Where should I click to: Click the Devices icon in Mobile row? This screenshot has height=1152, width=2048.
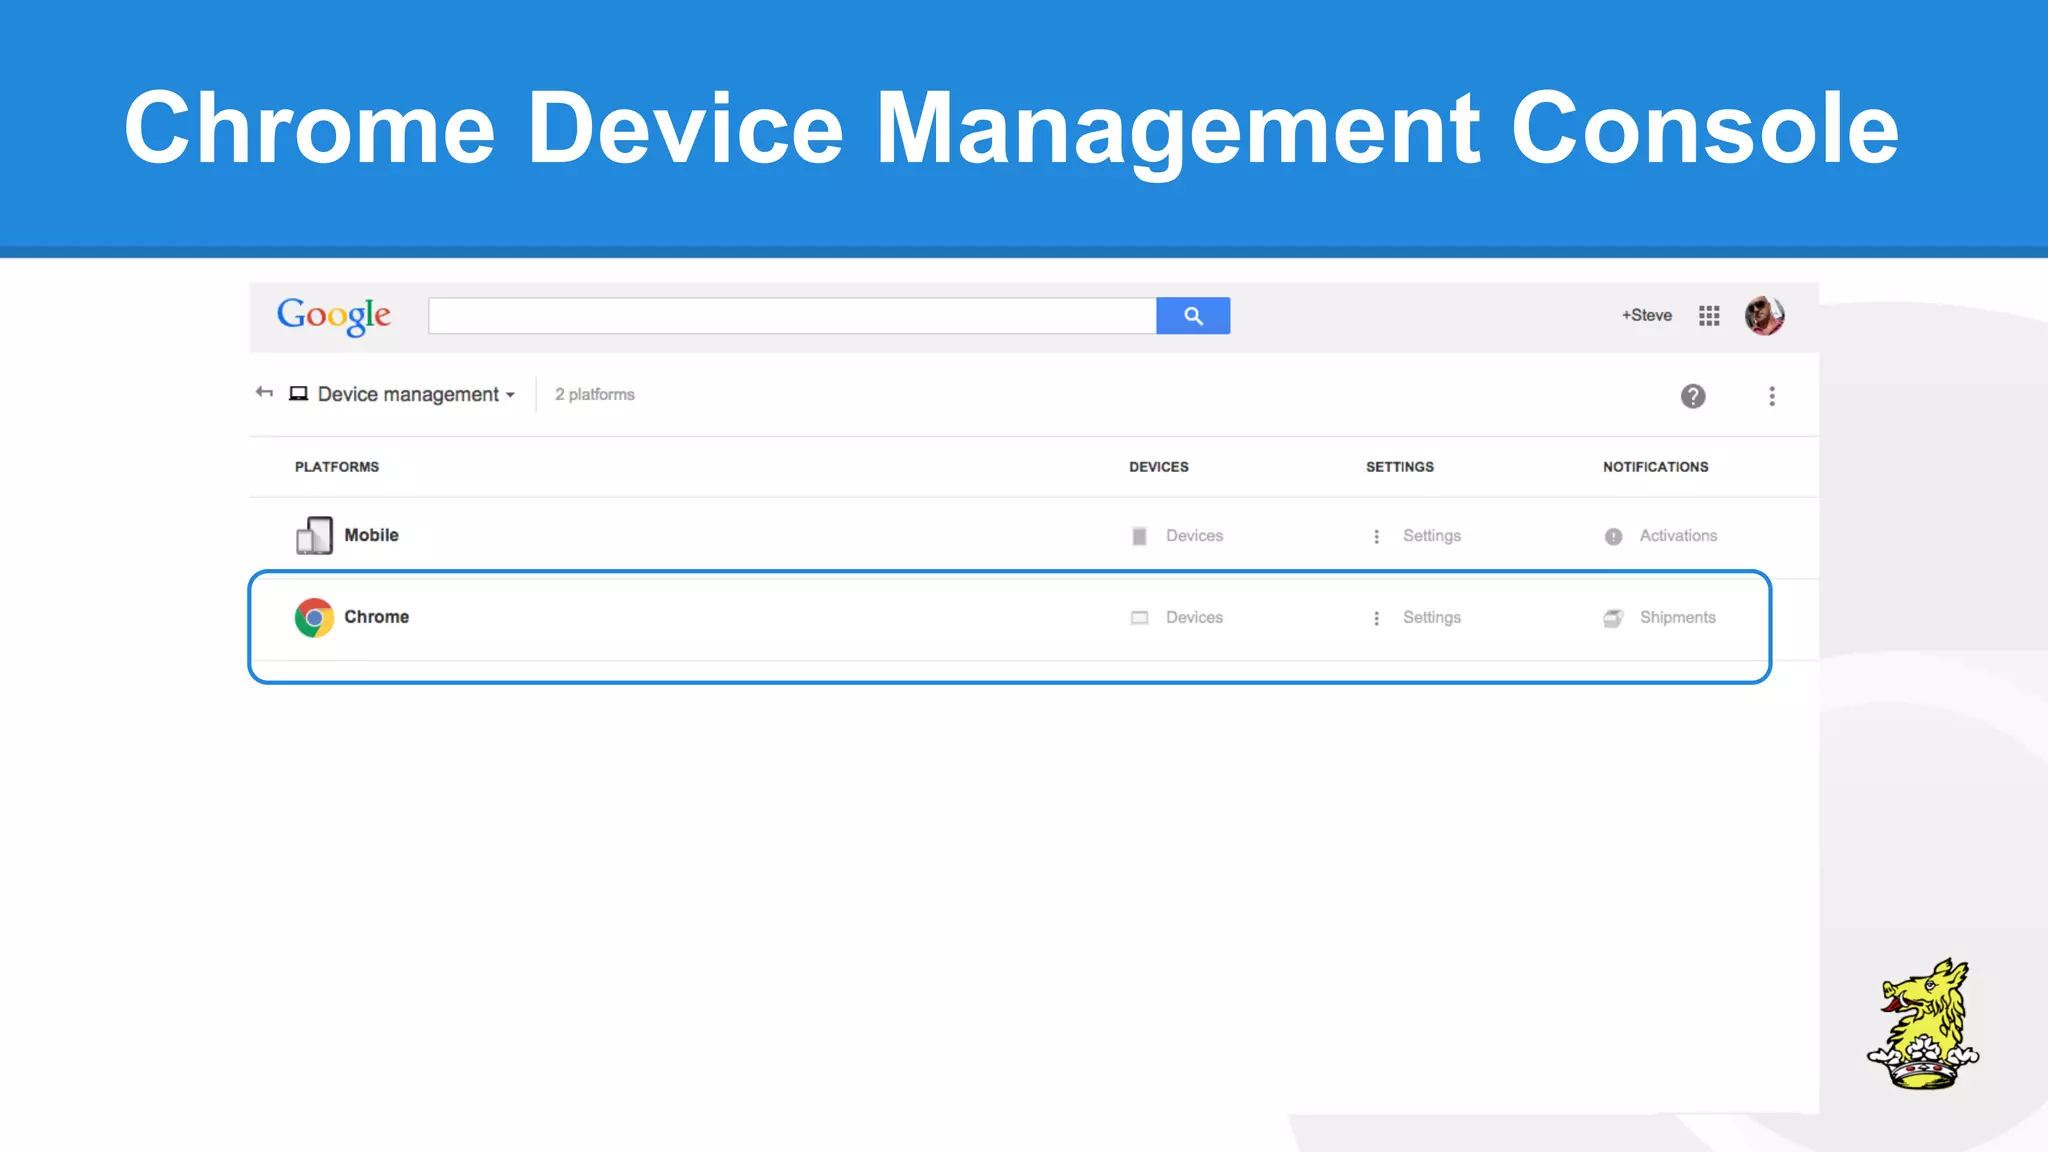point(1139,536)
